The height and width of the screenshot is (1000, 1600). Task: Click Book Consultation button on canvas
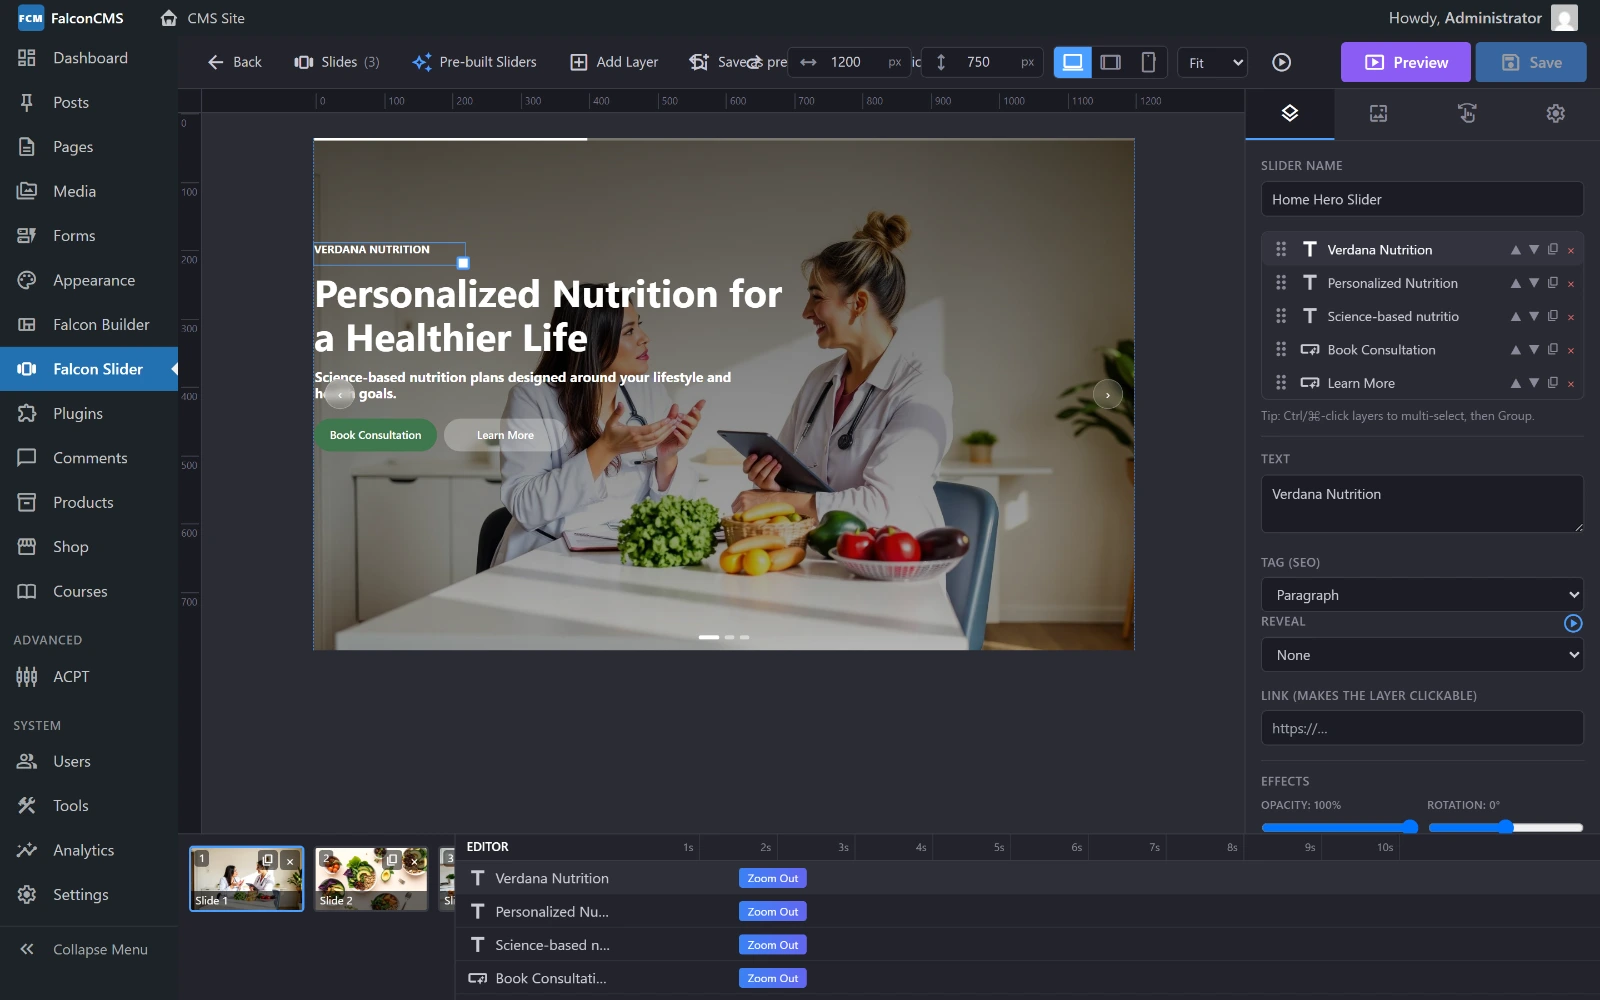pos(375,435)
